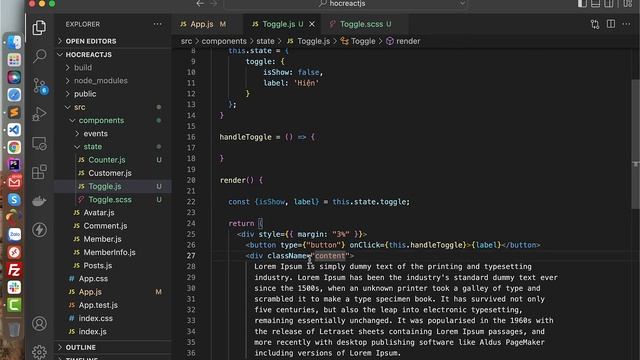640x360 pixels.
Task: Toggle the primary sidebar layout icon
Action: [x=582, y=4]
